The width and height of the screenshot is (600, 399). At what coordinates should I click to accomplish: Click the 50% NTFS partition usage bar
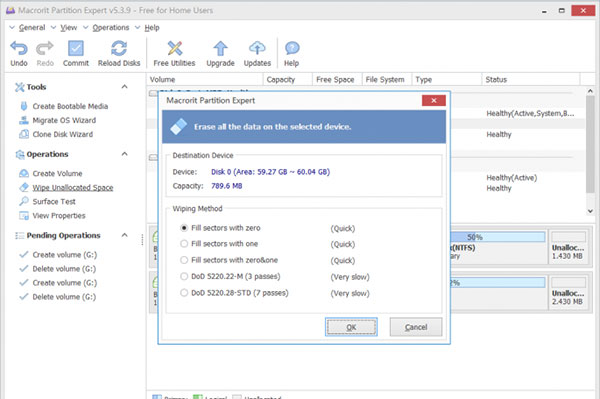pos(498,237)
